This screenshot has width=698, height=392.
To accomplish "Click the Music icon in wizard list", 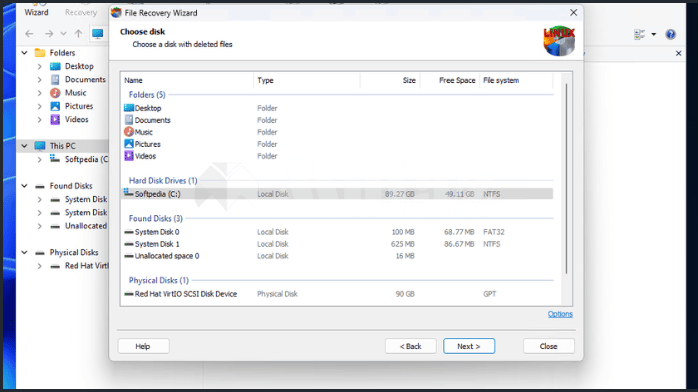I will pyautogui.click(x=129, y=132).
